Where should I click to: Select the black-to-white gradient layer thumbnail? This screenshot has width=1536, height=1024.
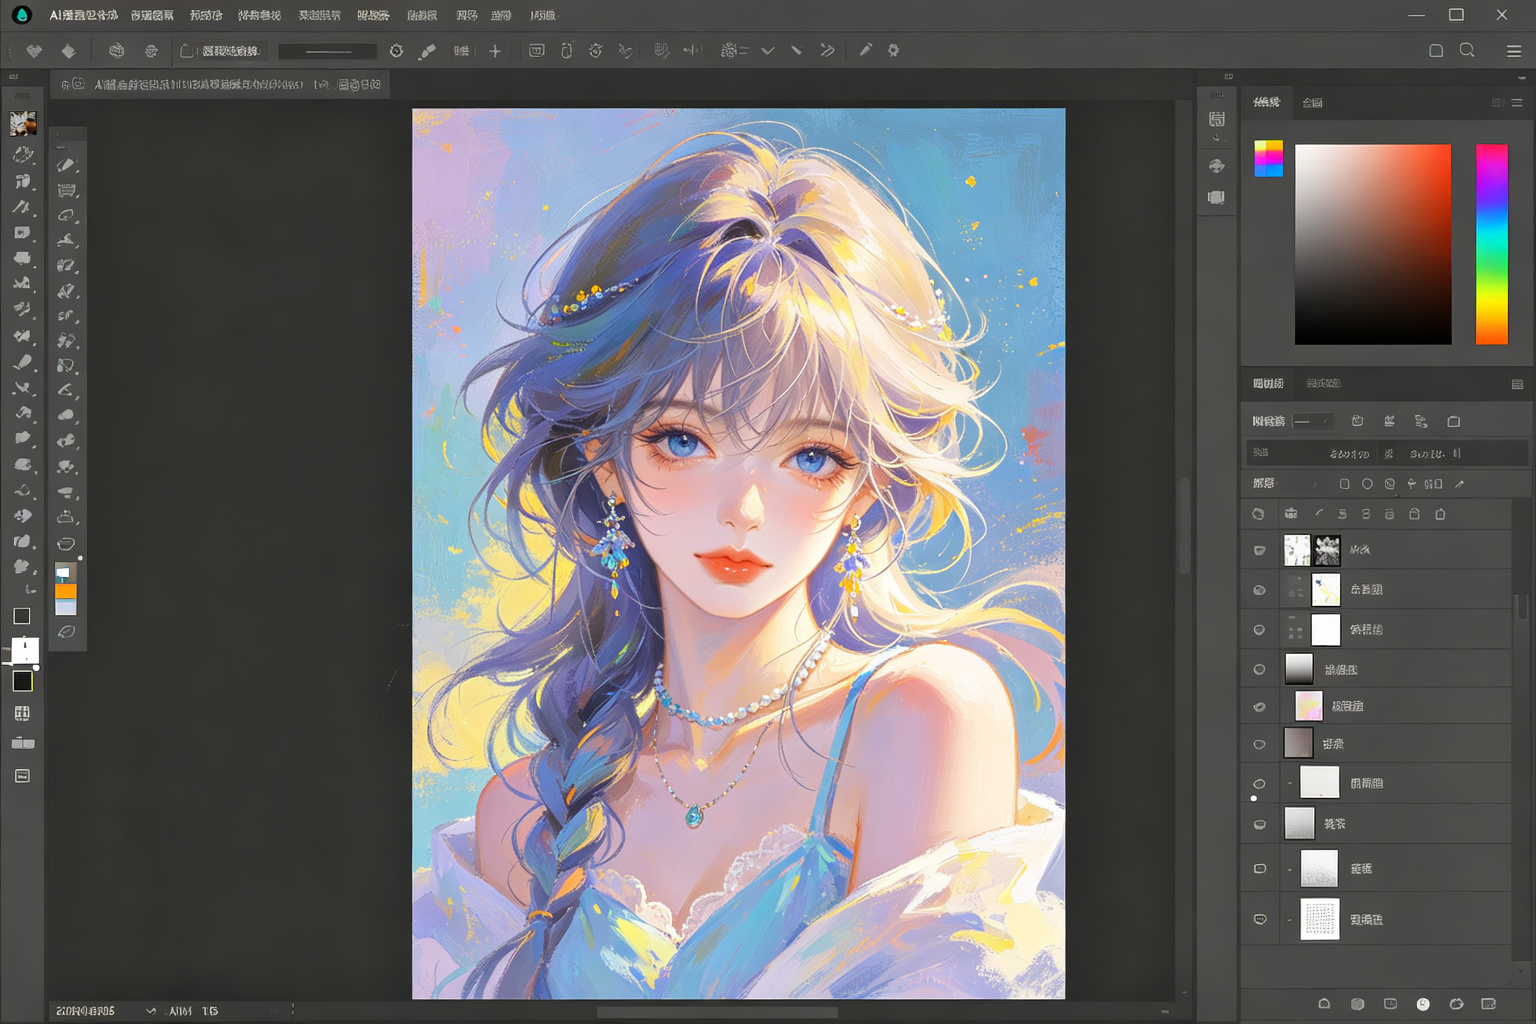click(1298, 669)
